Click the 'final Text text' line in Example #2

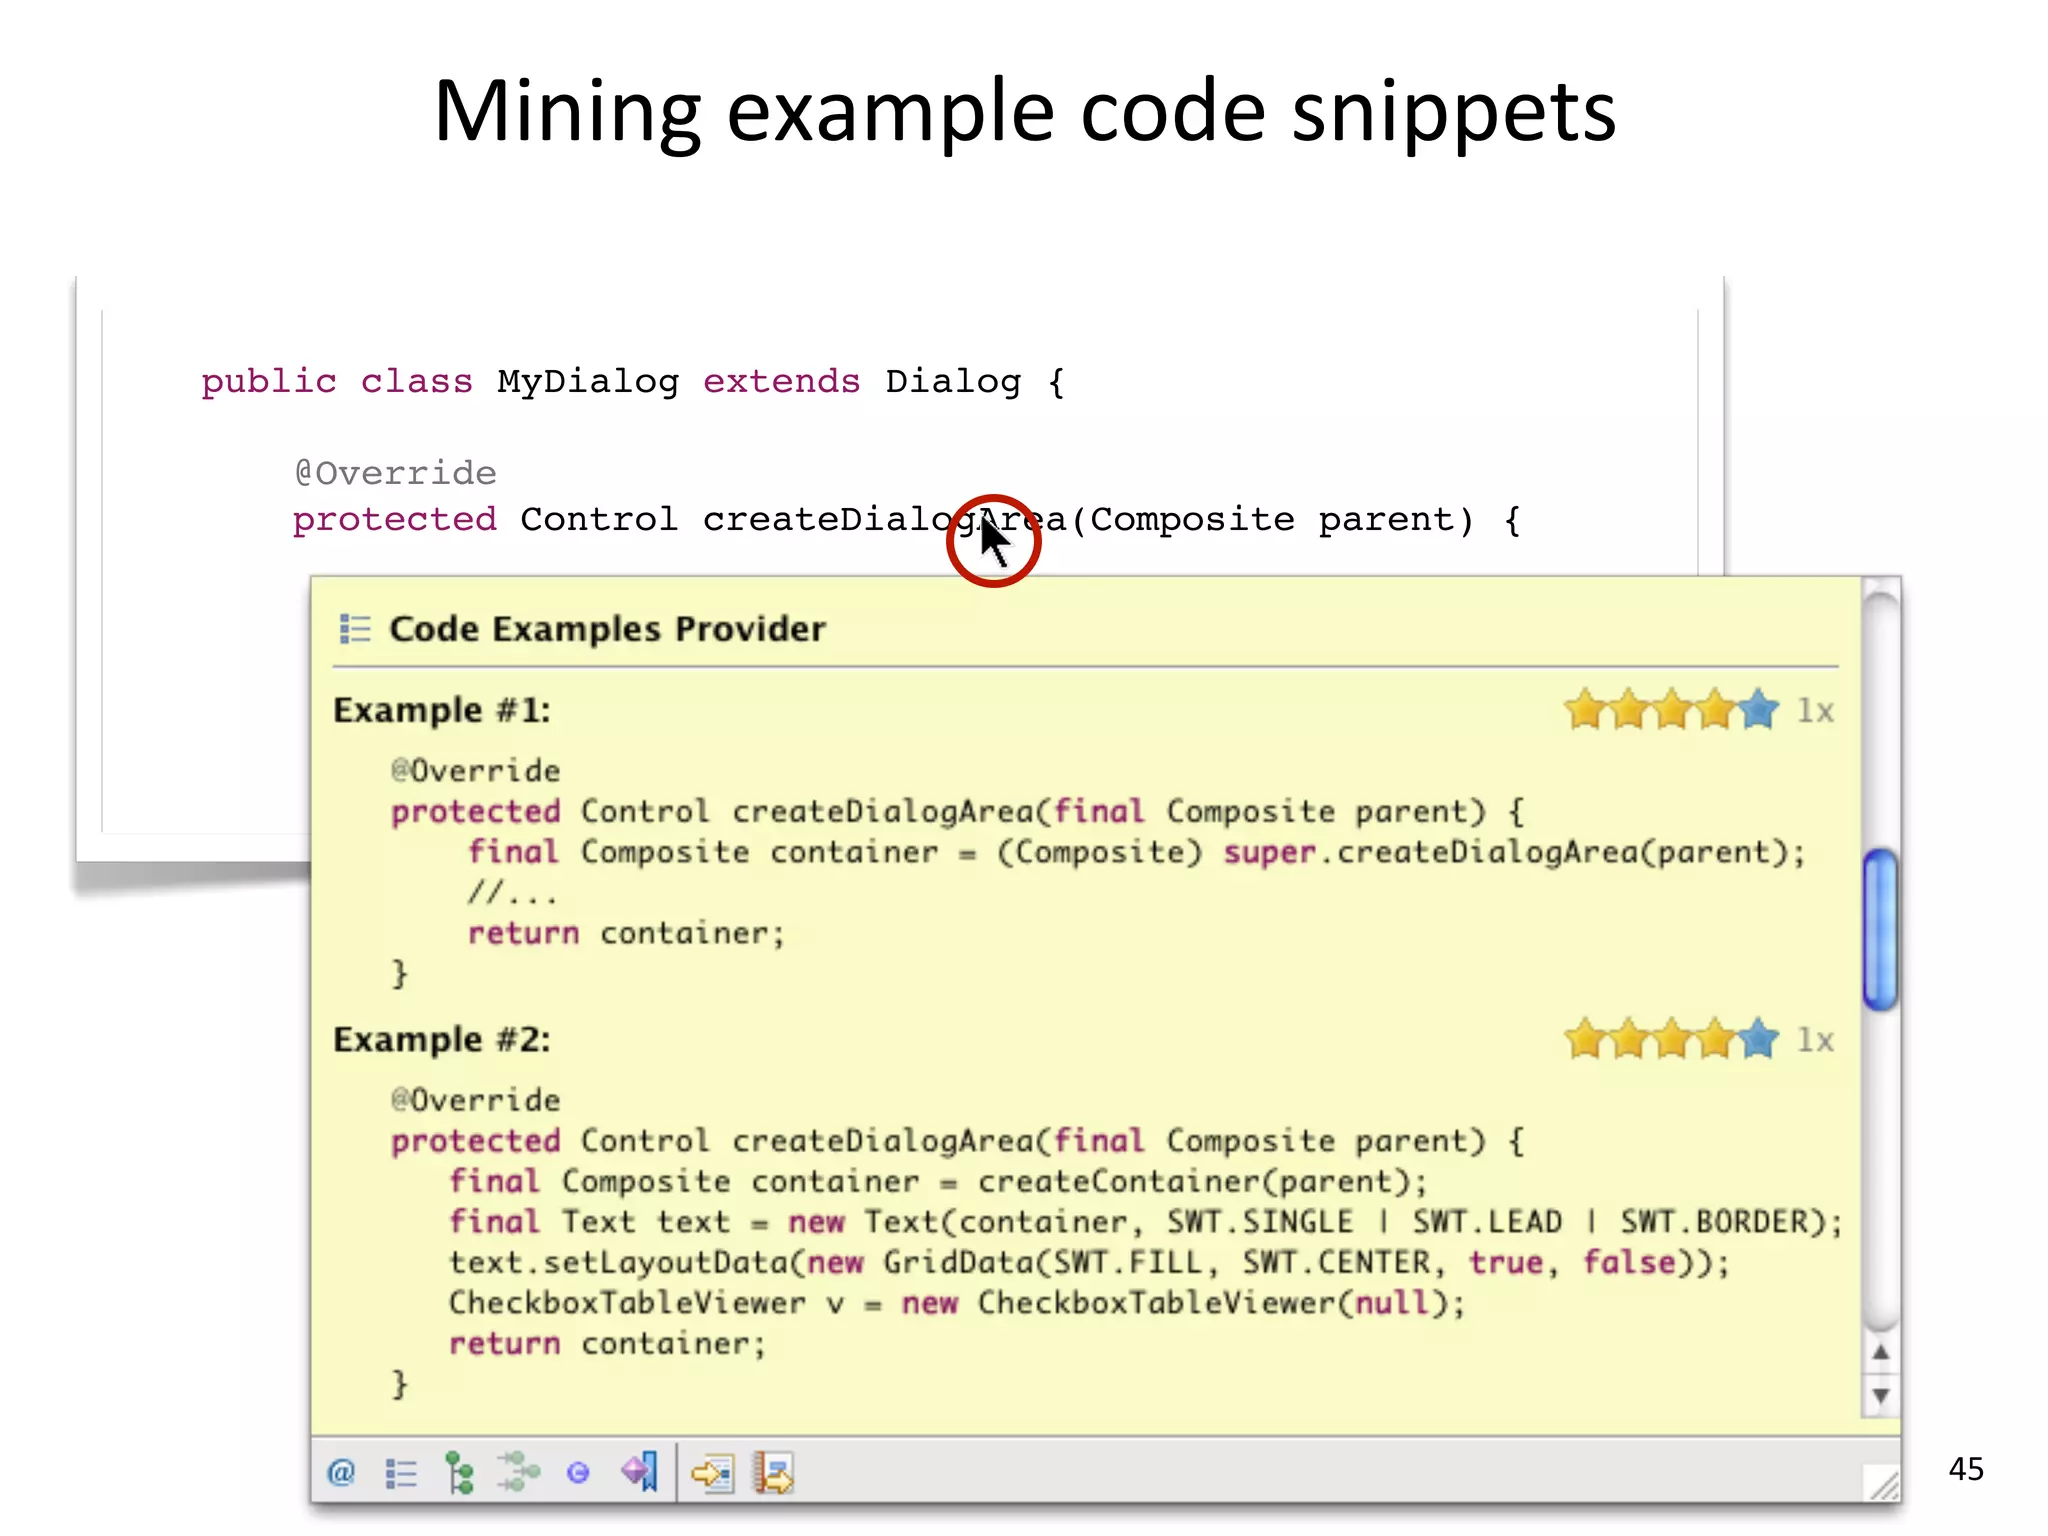pyautogui.click(x=1146, y=1222)
